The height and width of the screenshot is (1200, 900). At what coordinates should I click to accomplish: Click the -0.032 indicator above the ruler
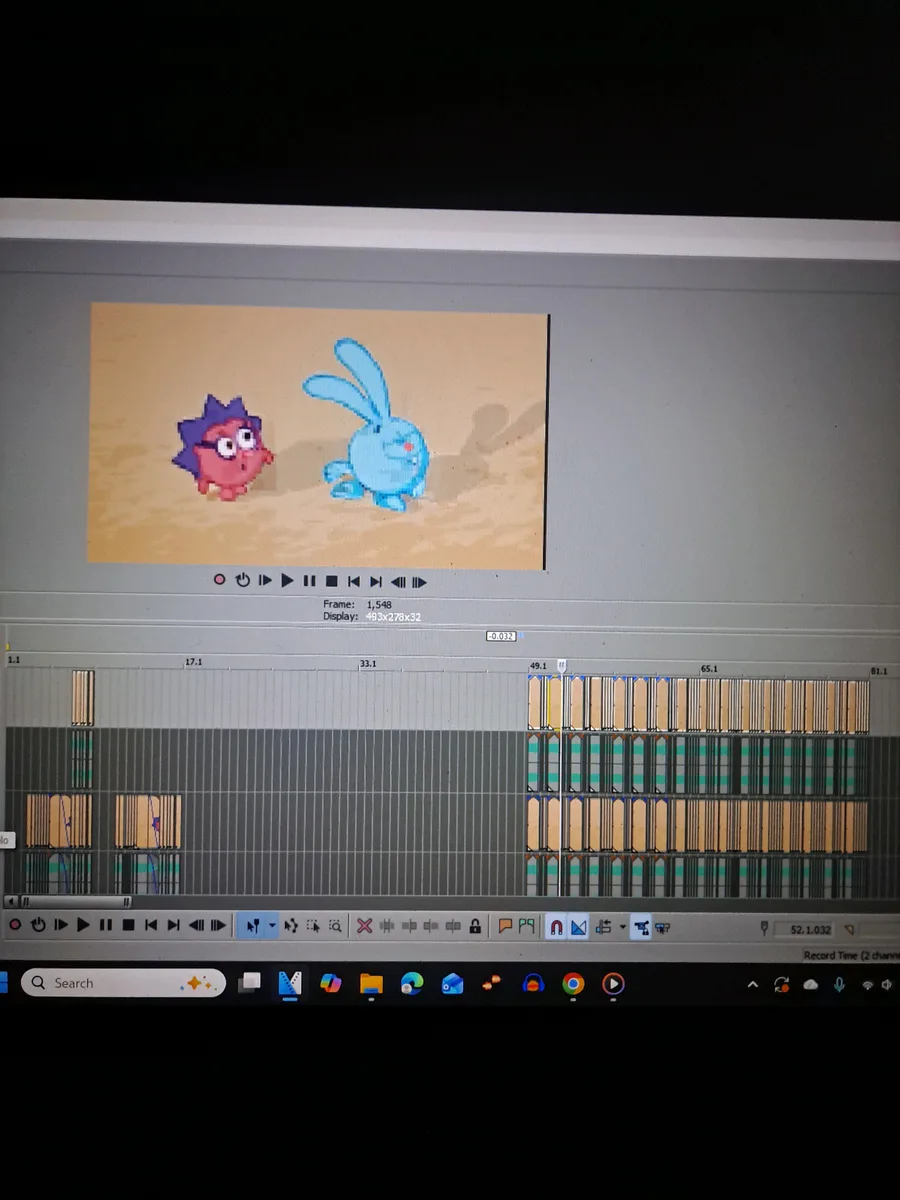501,636
